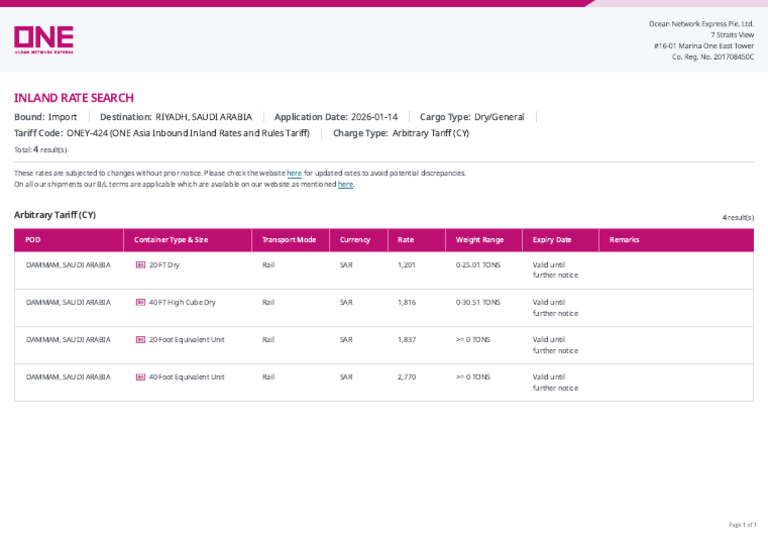Open the first 'here' link for updated rates
Image resolution: width=768 pixels, height=543 pixels.
click(294, 173)
